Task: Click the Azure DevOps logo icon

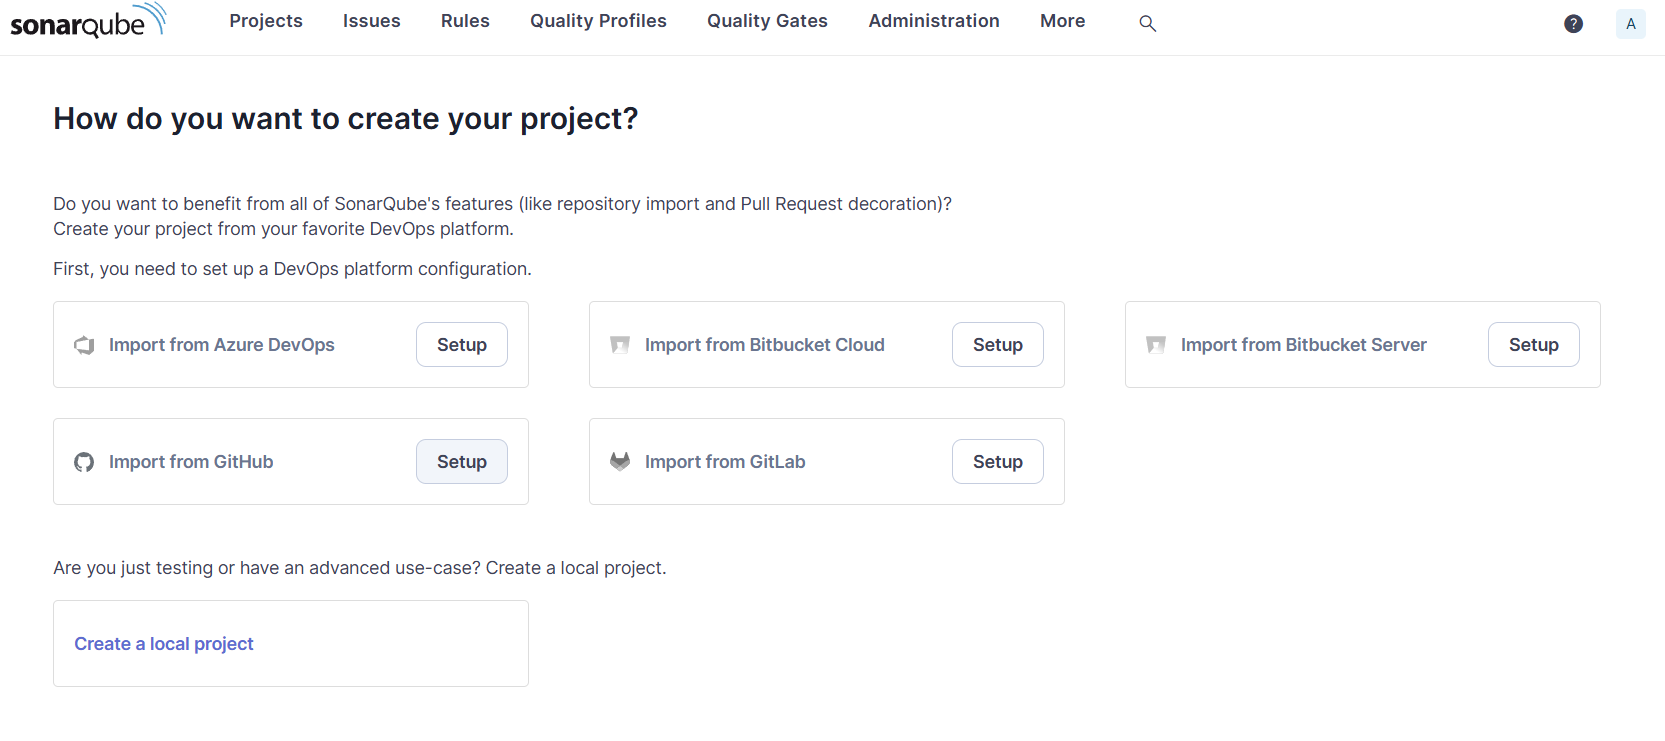Action: coord(84,345)
